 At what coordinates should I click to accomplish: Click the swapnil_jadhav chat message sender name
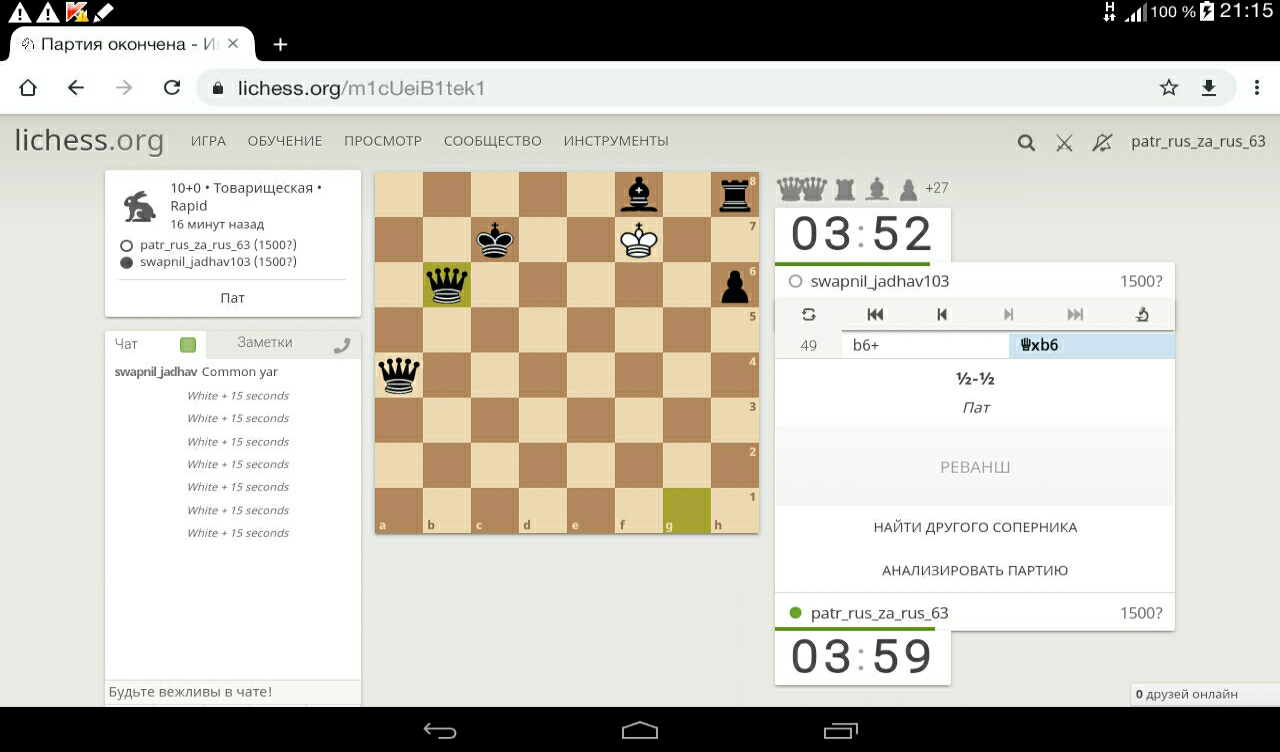(x=156, y=372)
